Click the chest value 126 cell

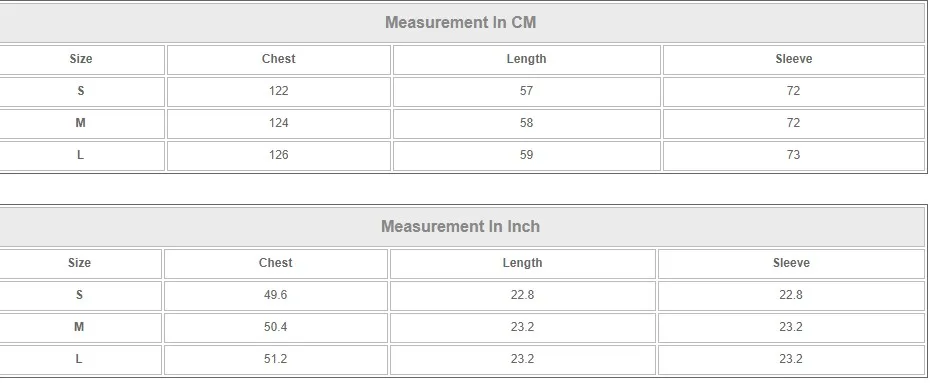278,155
